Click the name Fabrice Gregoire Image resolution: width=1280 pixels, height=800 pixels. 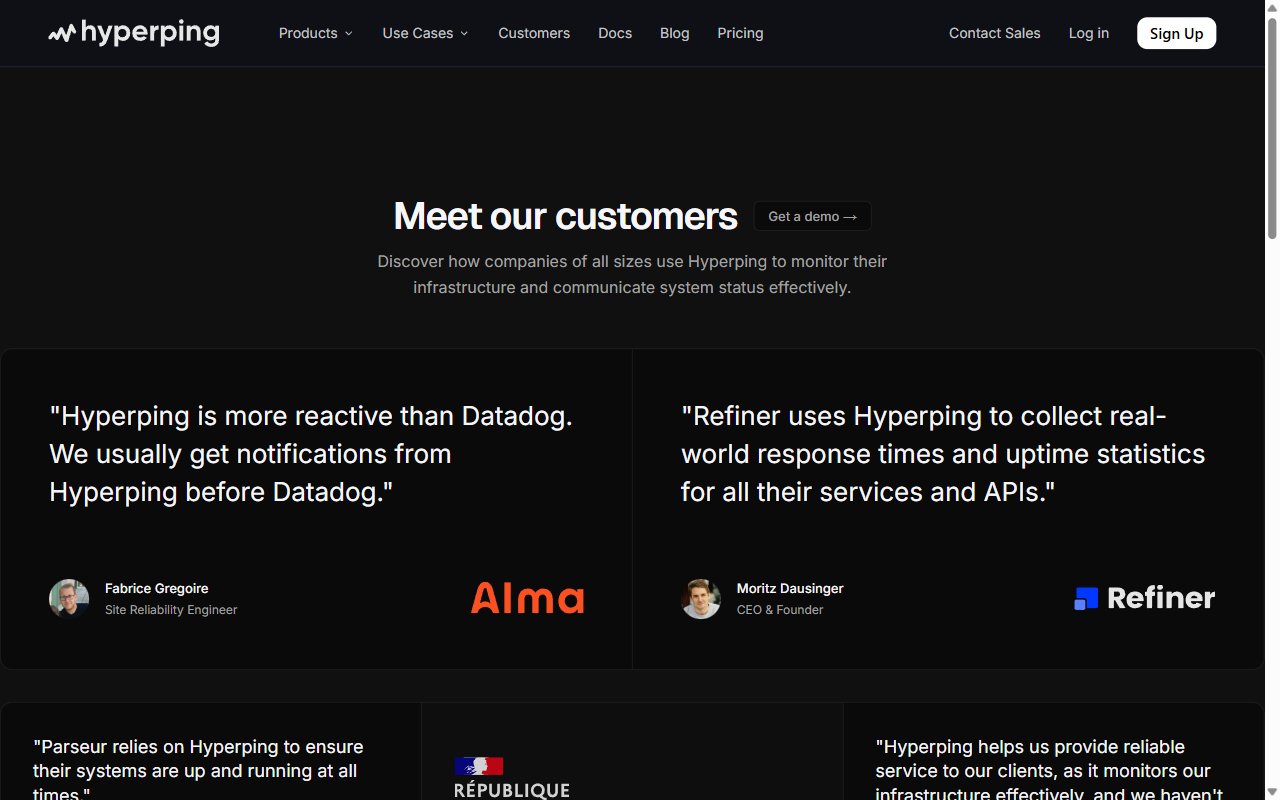tap(157, 588)
